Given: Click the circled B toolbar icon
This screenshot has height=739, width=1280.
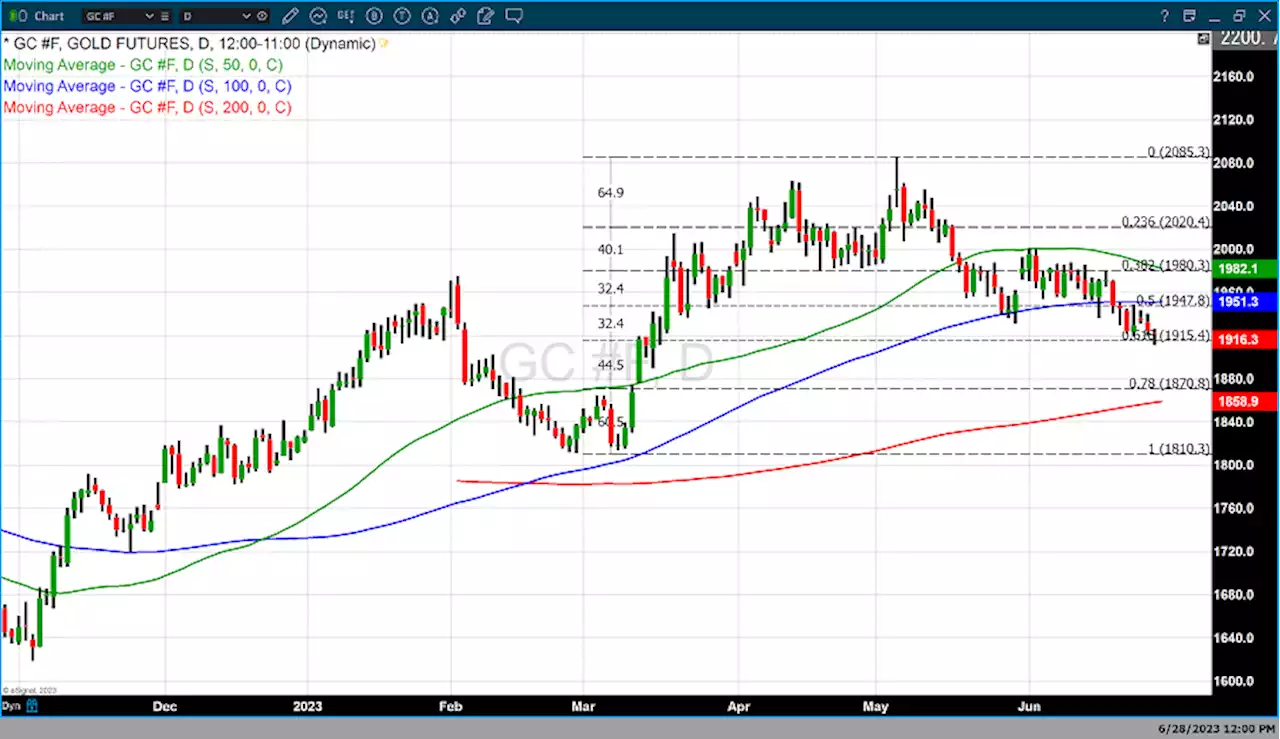Looking at the screenshot, I should (374, 16).
